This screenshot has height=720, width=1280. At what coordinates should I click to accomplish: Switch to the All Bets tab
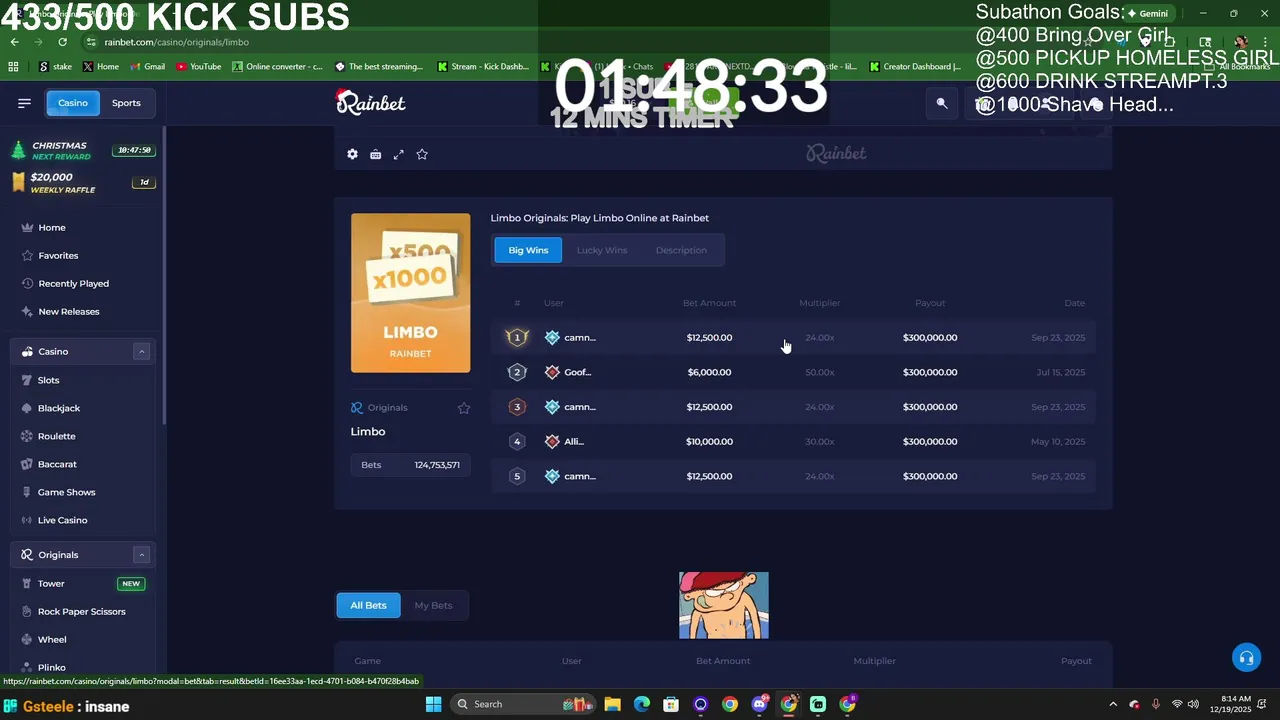coord(368,605)
